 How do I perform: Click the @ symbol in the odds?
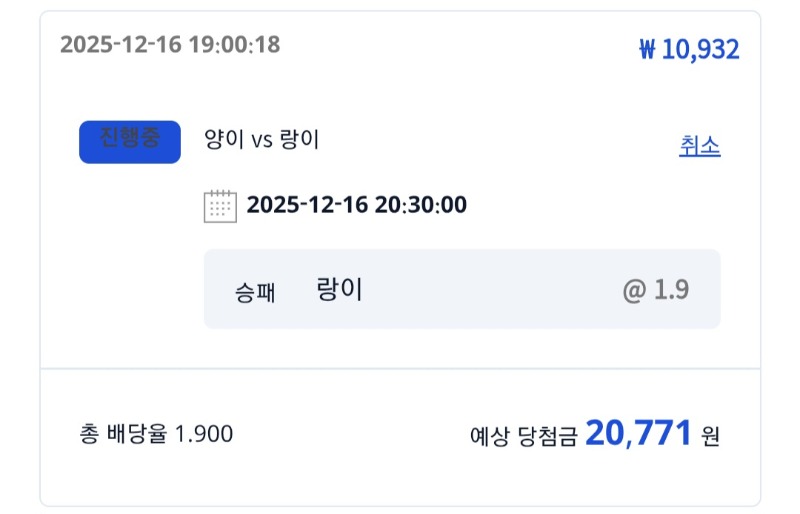click(634, 290)
